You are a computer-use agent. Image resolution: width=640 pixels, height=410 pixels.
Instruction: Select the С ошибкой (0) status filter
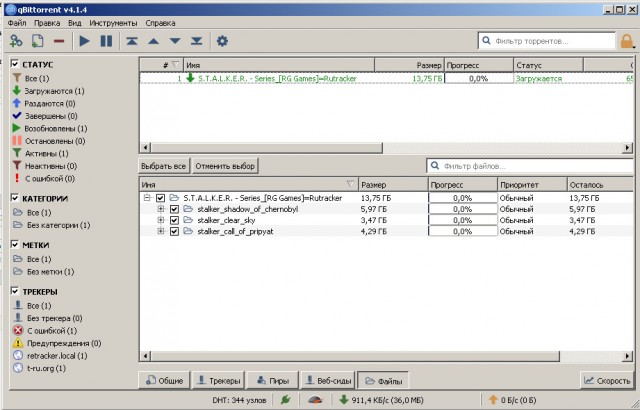tap(44, 179)
